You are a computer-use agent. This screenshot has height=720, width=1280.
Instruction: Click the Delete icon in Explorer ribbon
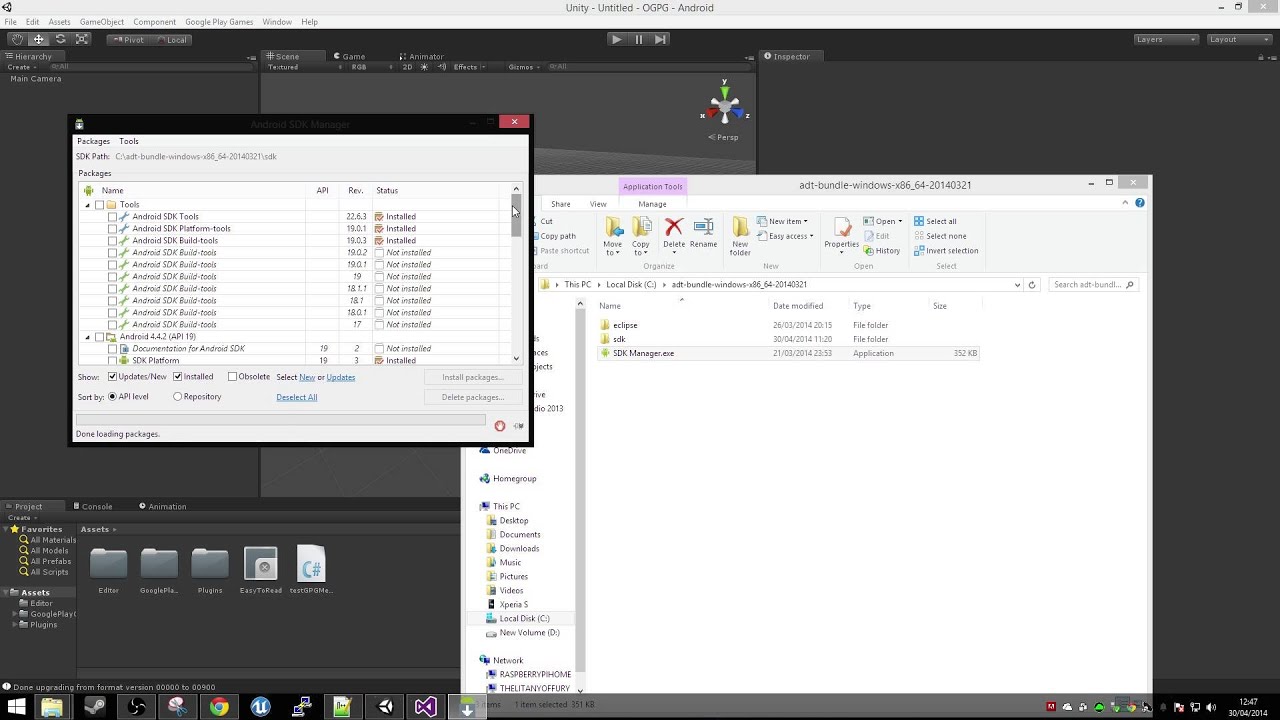674,234
